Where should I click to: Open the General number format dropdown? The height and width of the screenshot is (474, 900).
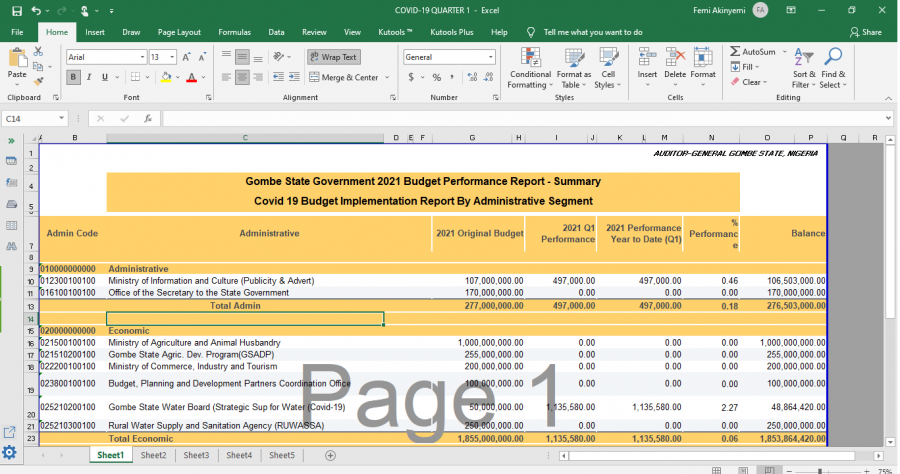coord(490,57)
